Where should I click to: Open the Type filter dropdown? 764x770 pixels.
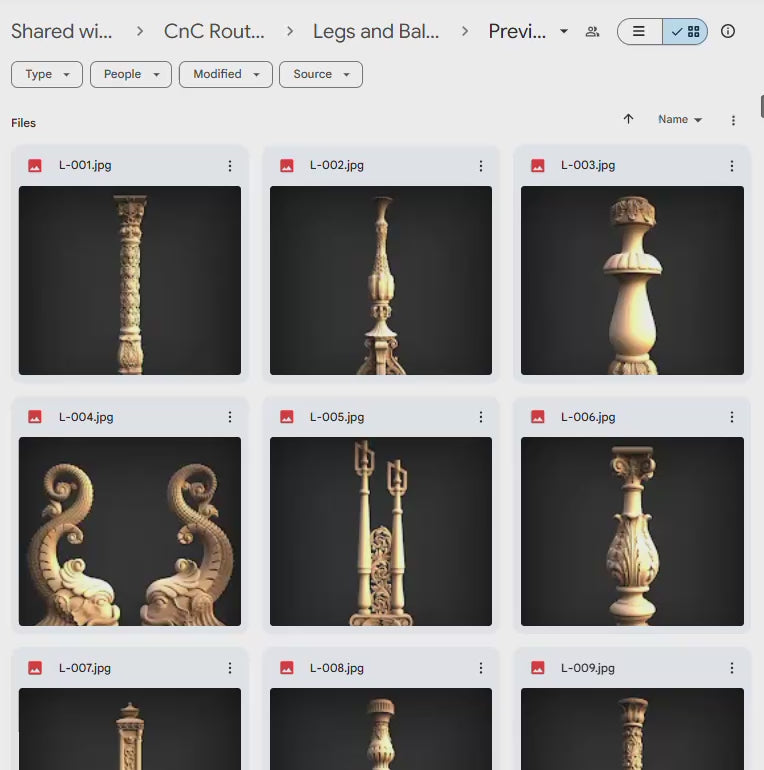(x=47, y=75)
